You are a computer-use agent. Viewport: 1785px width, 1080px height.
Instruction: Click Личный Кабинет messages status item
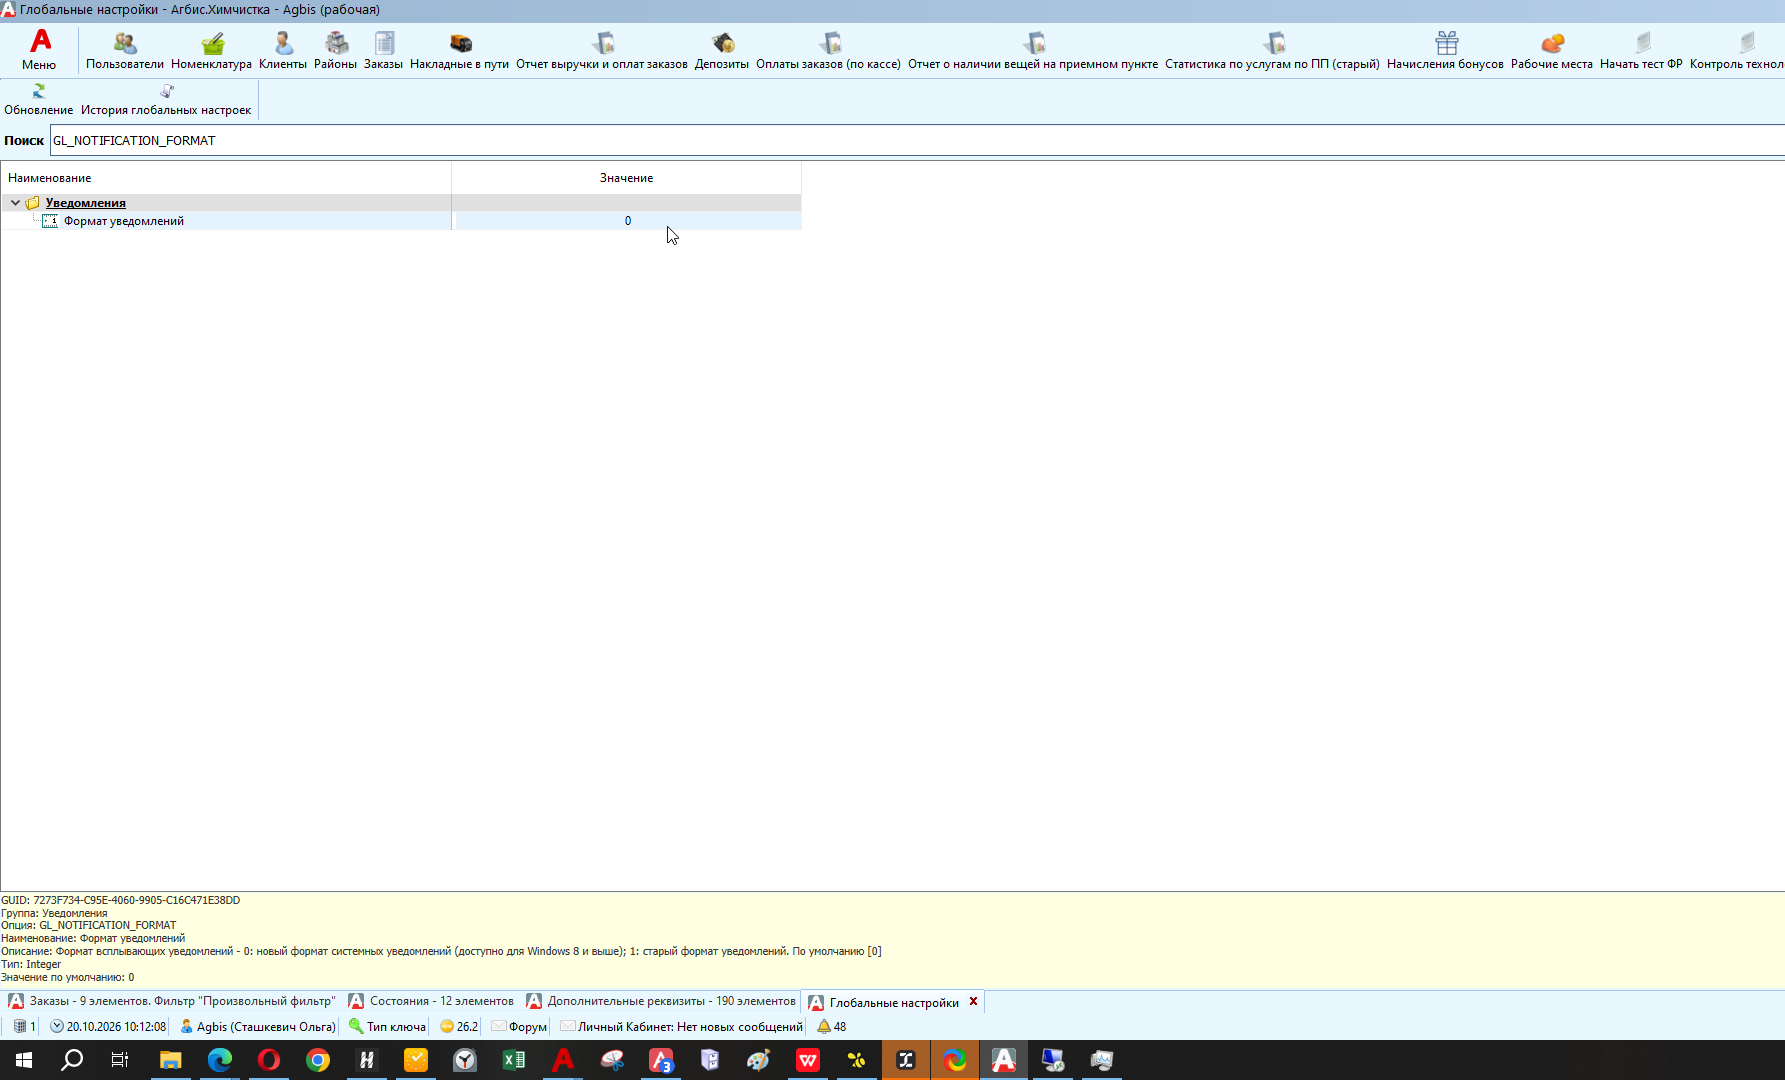[682, 1026]
